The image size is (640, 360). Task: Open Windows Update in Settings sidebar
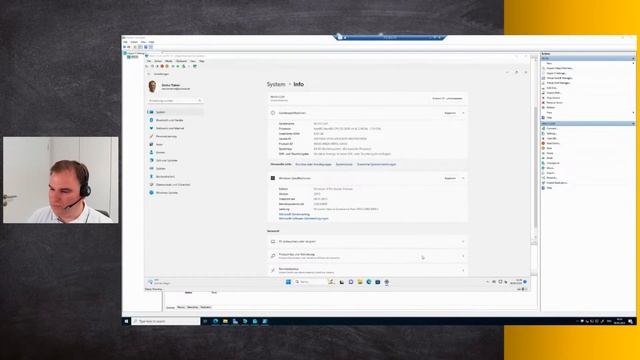click(175, 193)
